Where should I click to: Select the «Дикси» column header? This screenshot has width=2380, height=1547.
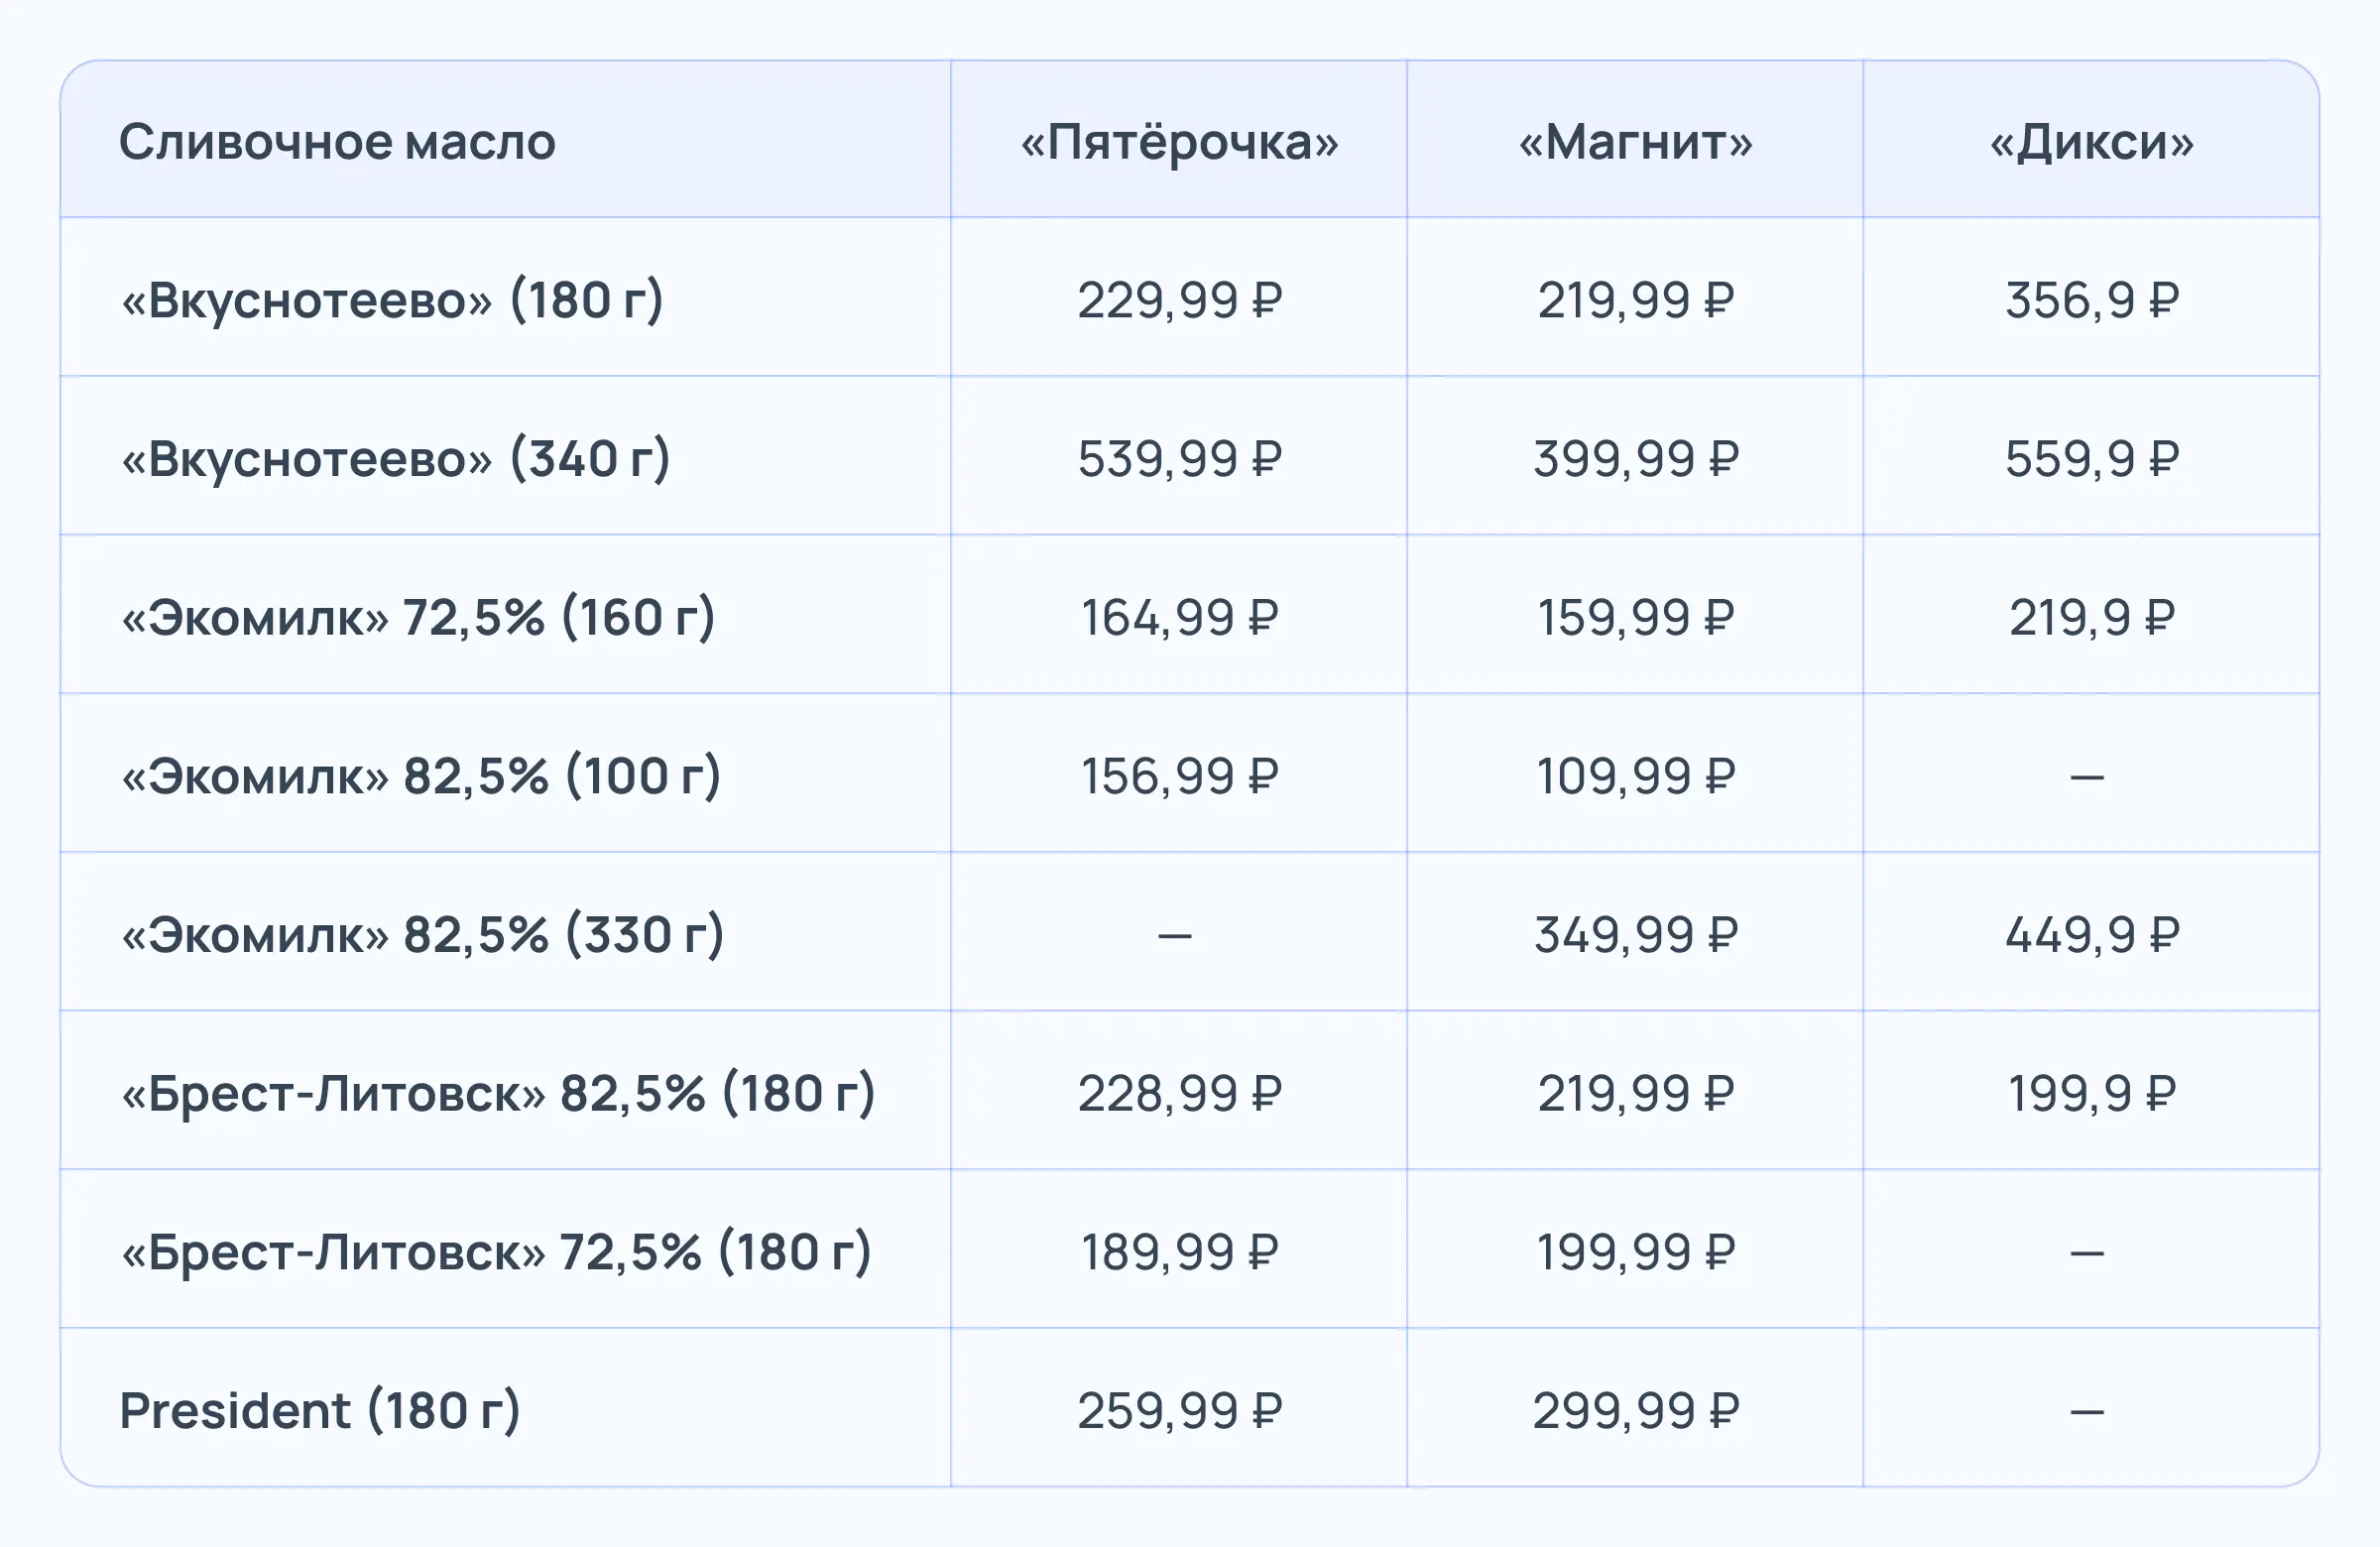(x=2091, y=142)
